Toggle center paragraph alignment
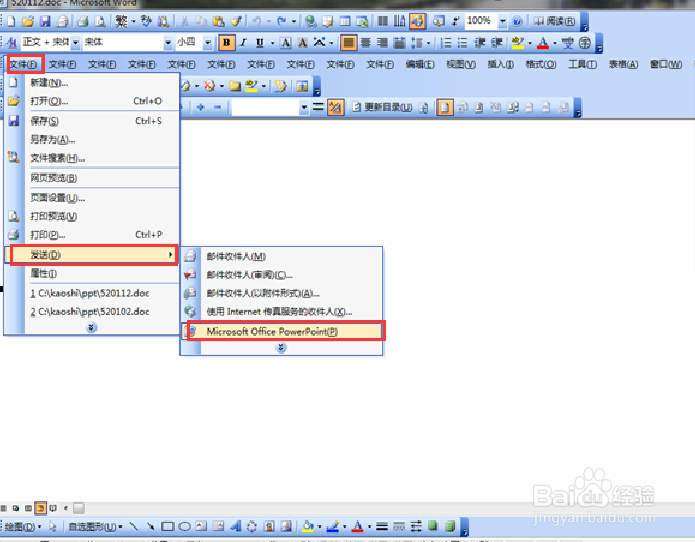 [x=365, y=43]
